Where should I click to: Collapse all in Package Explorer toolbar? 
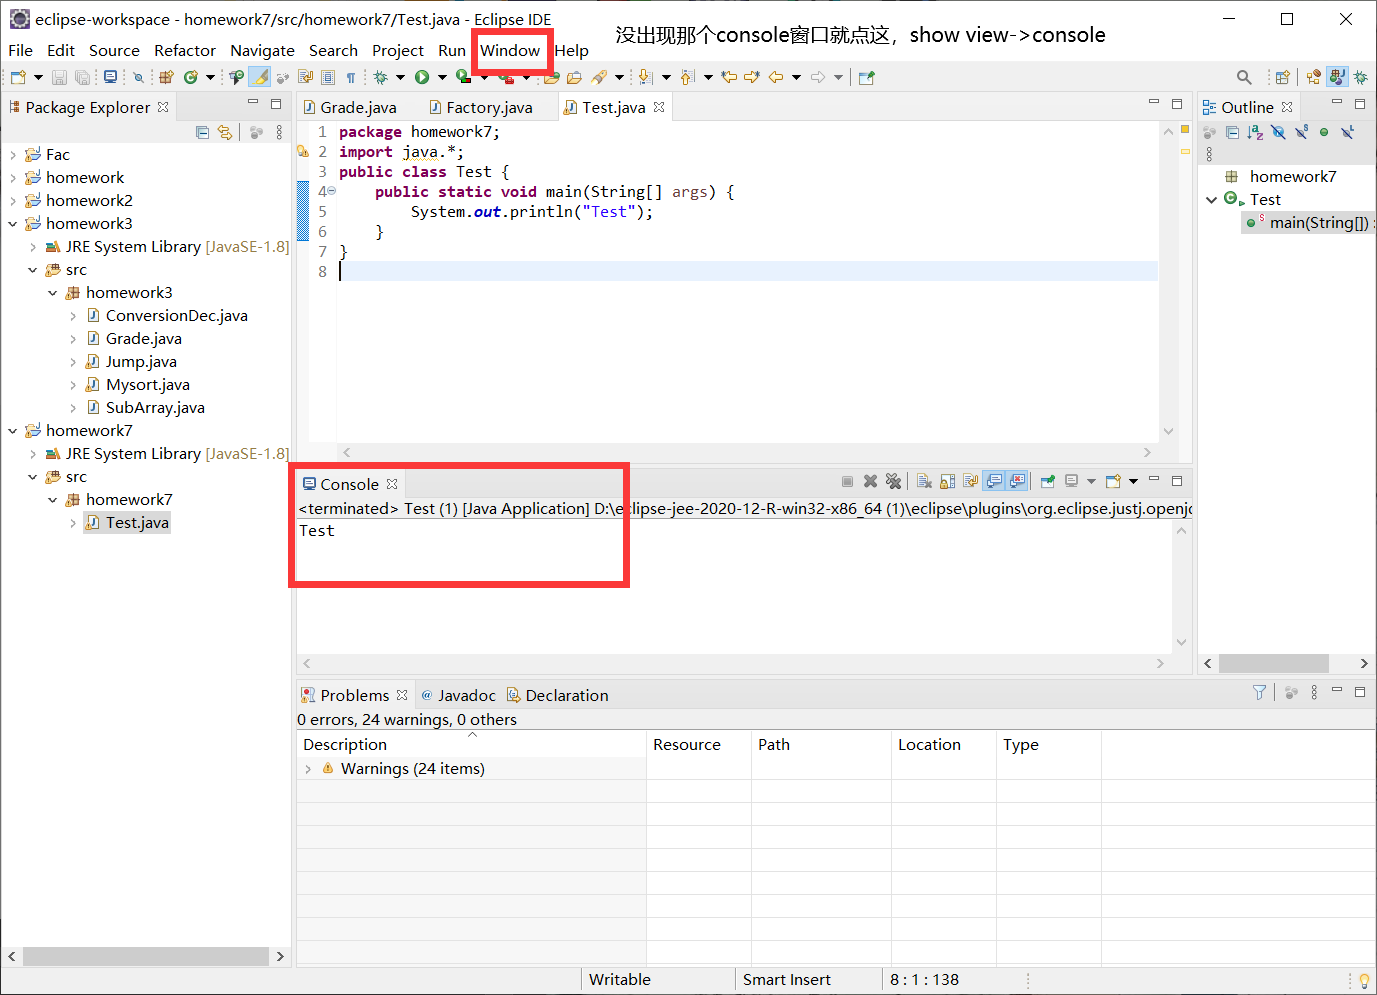tap(203, 132)
